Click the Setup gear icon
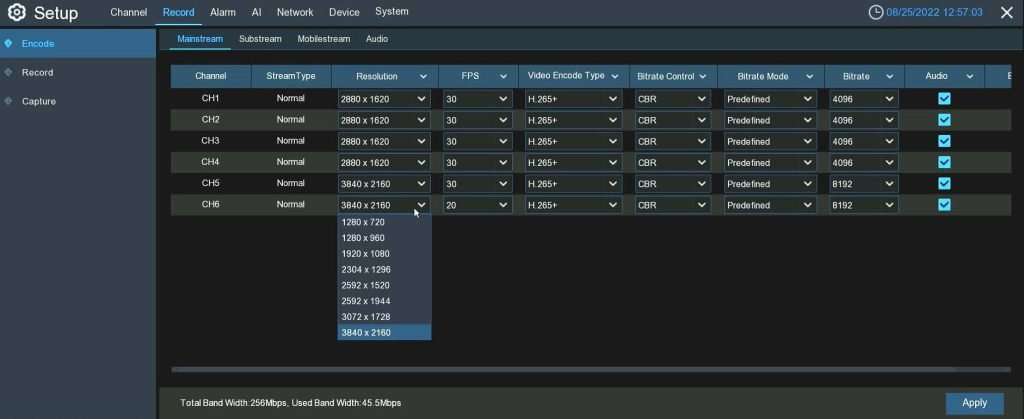 (x=16, y=12)
